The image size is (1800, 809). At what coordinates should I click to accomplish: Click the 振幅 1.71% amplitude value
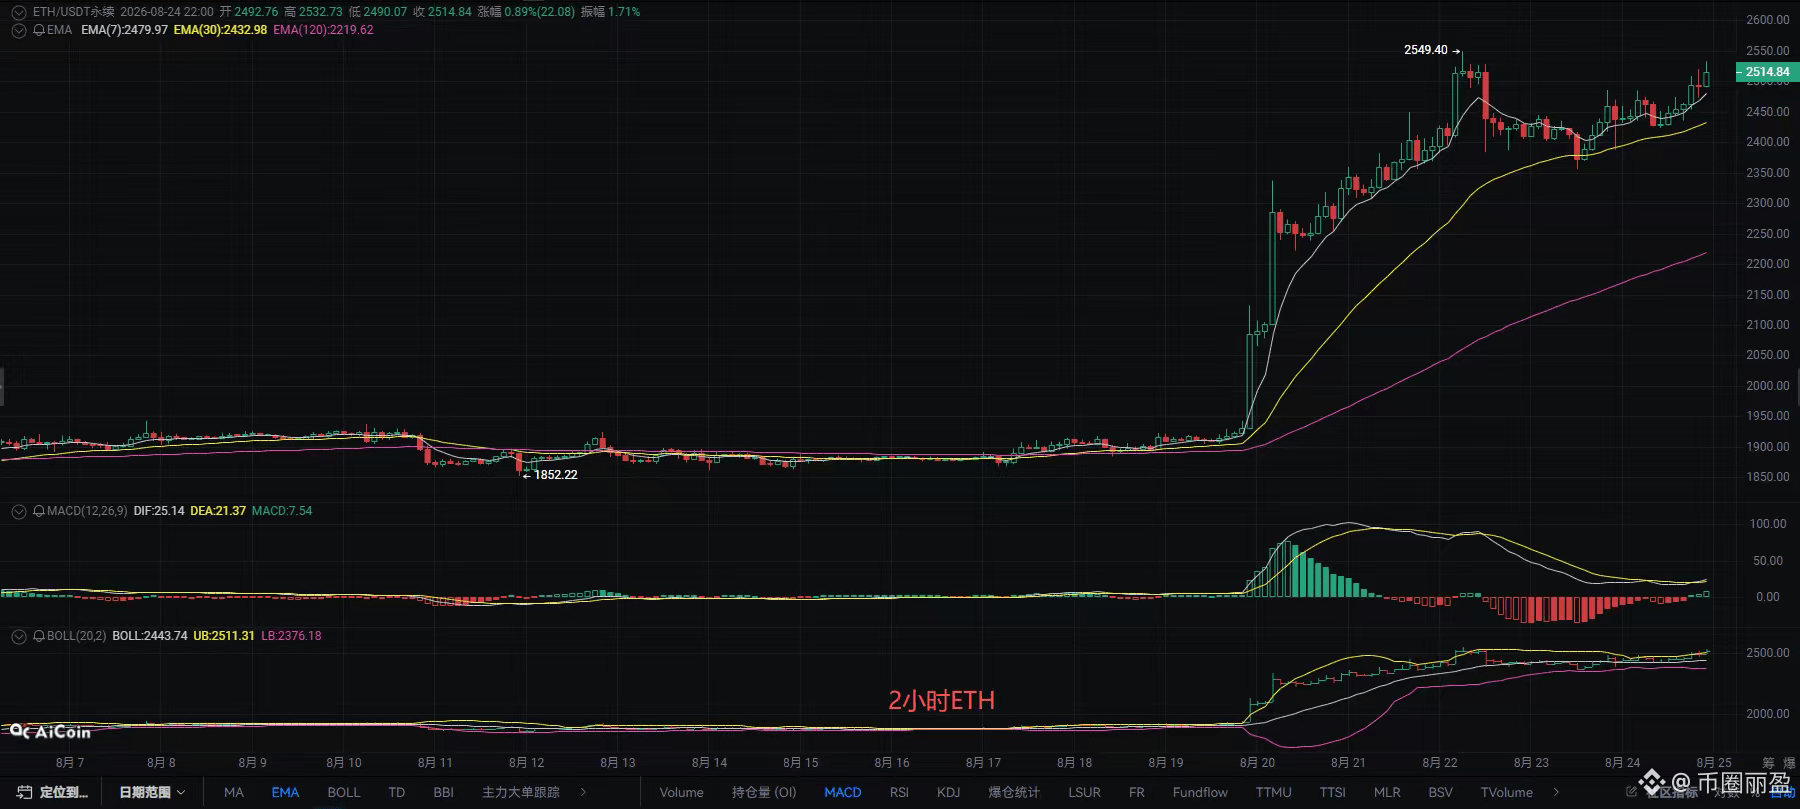coord(610,12)
